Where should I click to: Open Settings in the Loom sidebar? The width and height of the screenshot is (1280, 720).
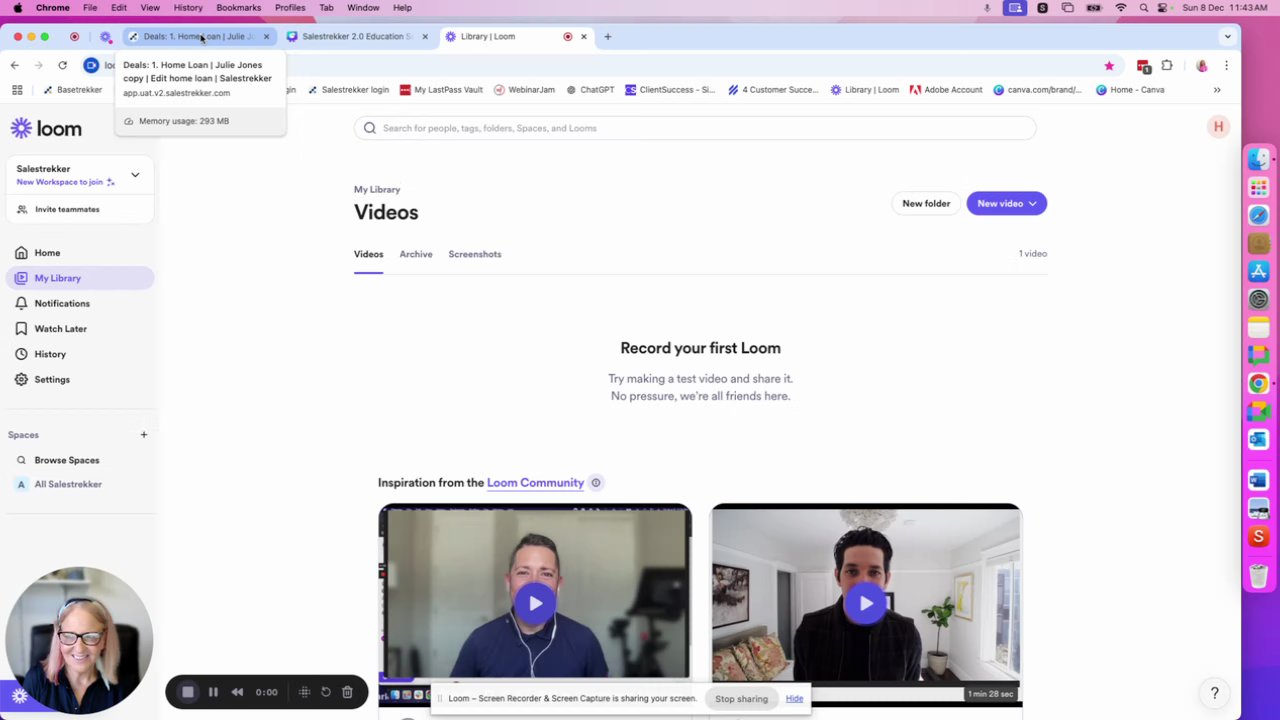(80, 379)
